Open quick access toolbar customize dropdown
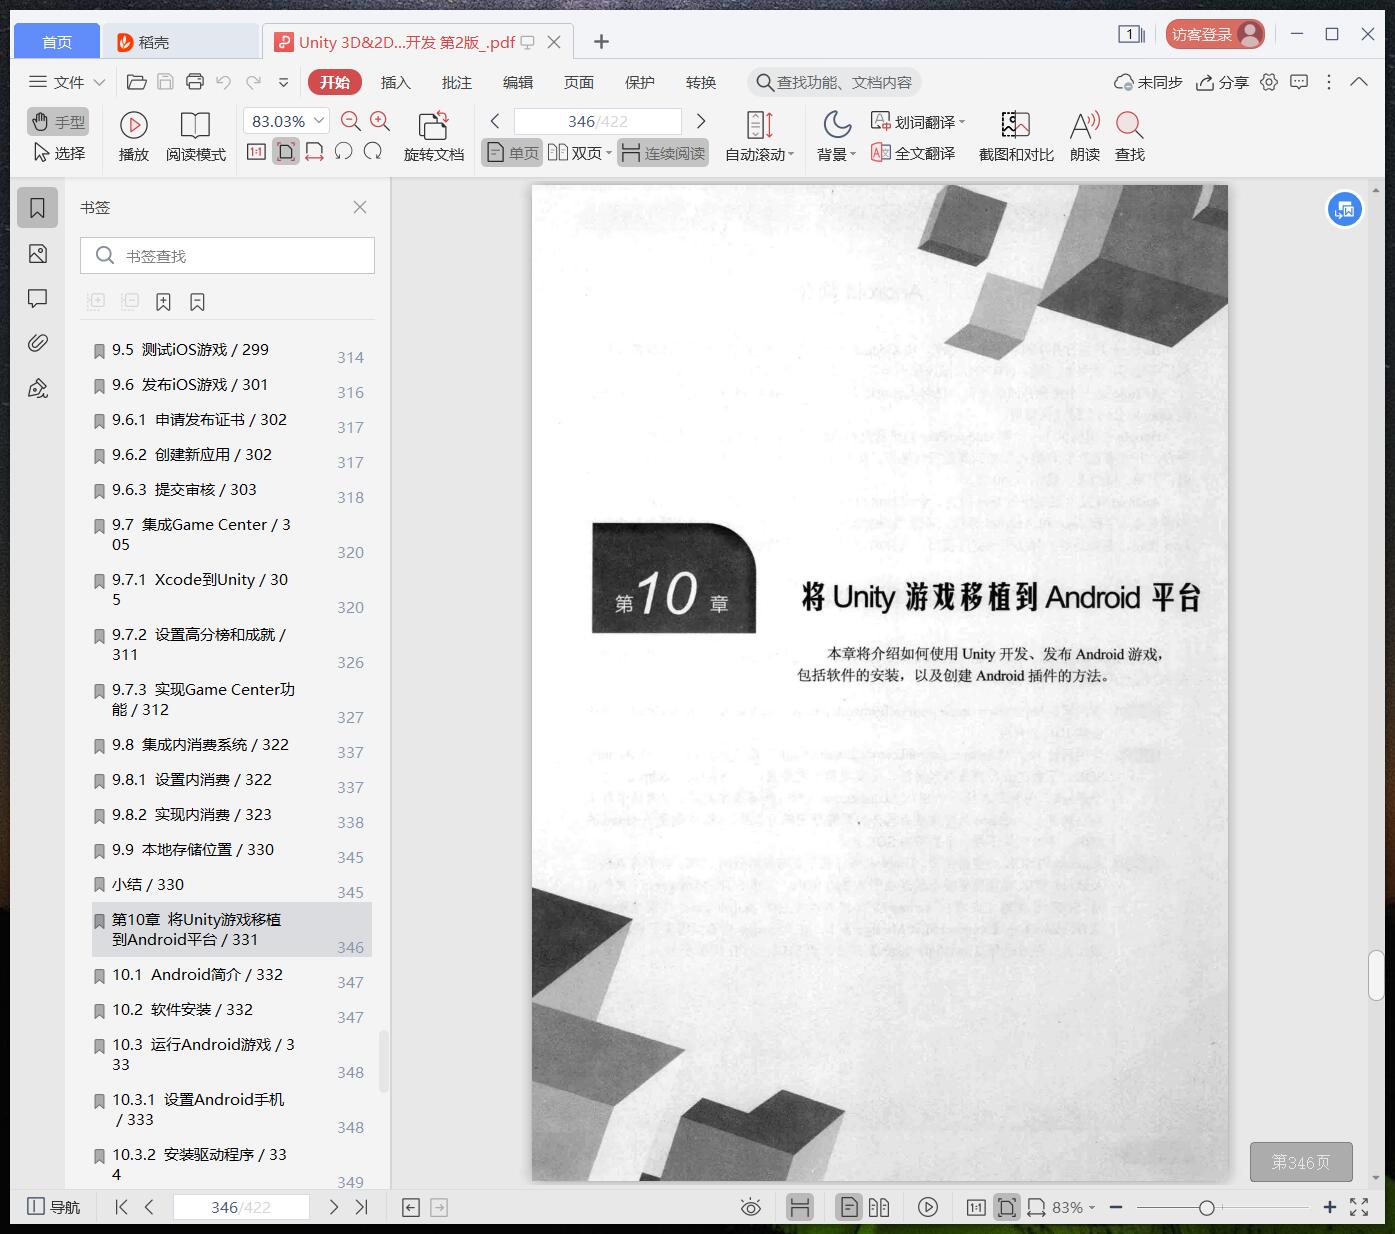1395x1234 pixels. tap(284, 82)
